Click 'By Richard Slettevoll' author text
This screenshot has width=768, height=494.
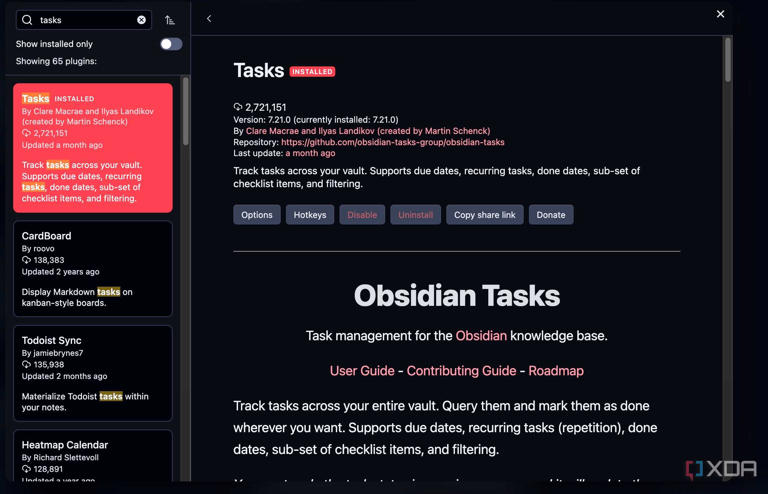(x=60, y=458)
